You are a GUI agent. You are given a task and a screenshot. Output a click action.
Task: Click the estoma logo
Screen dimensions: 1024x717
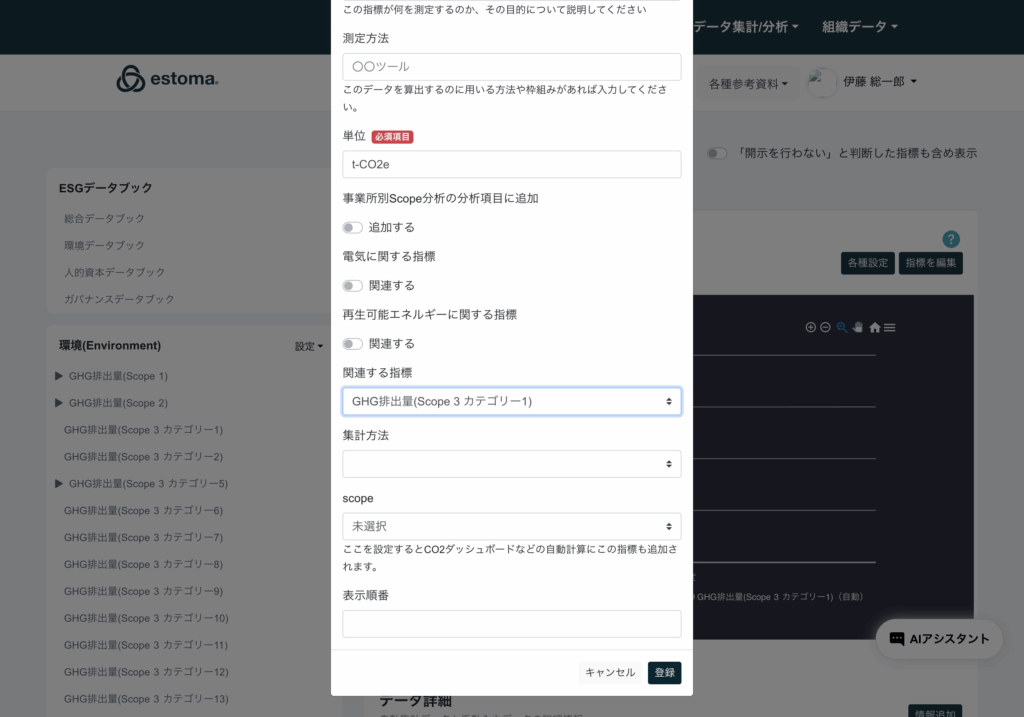click(x=167, y=79)
